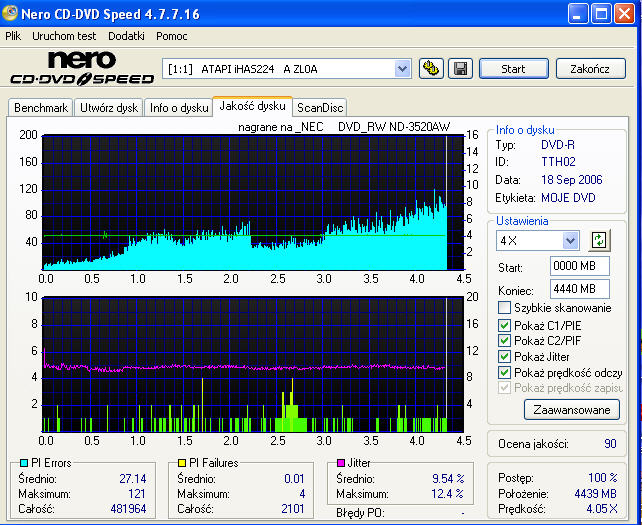
Task: Click the Start 0000 MB input field
Action: coord(579,266)
